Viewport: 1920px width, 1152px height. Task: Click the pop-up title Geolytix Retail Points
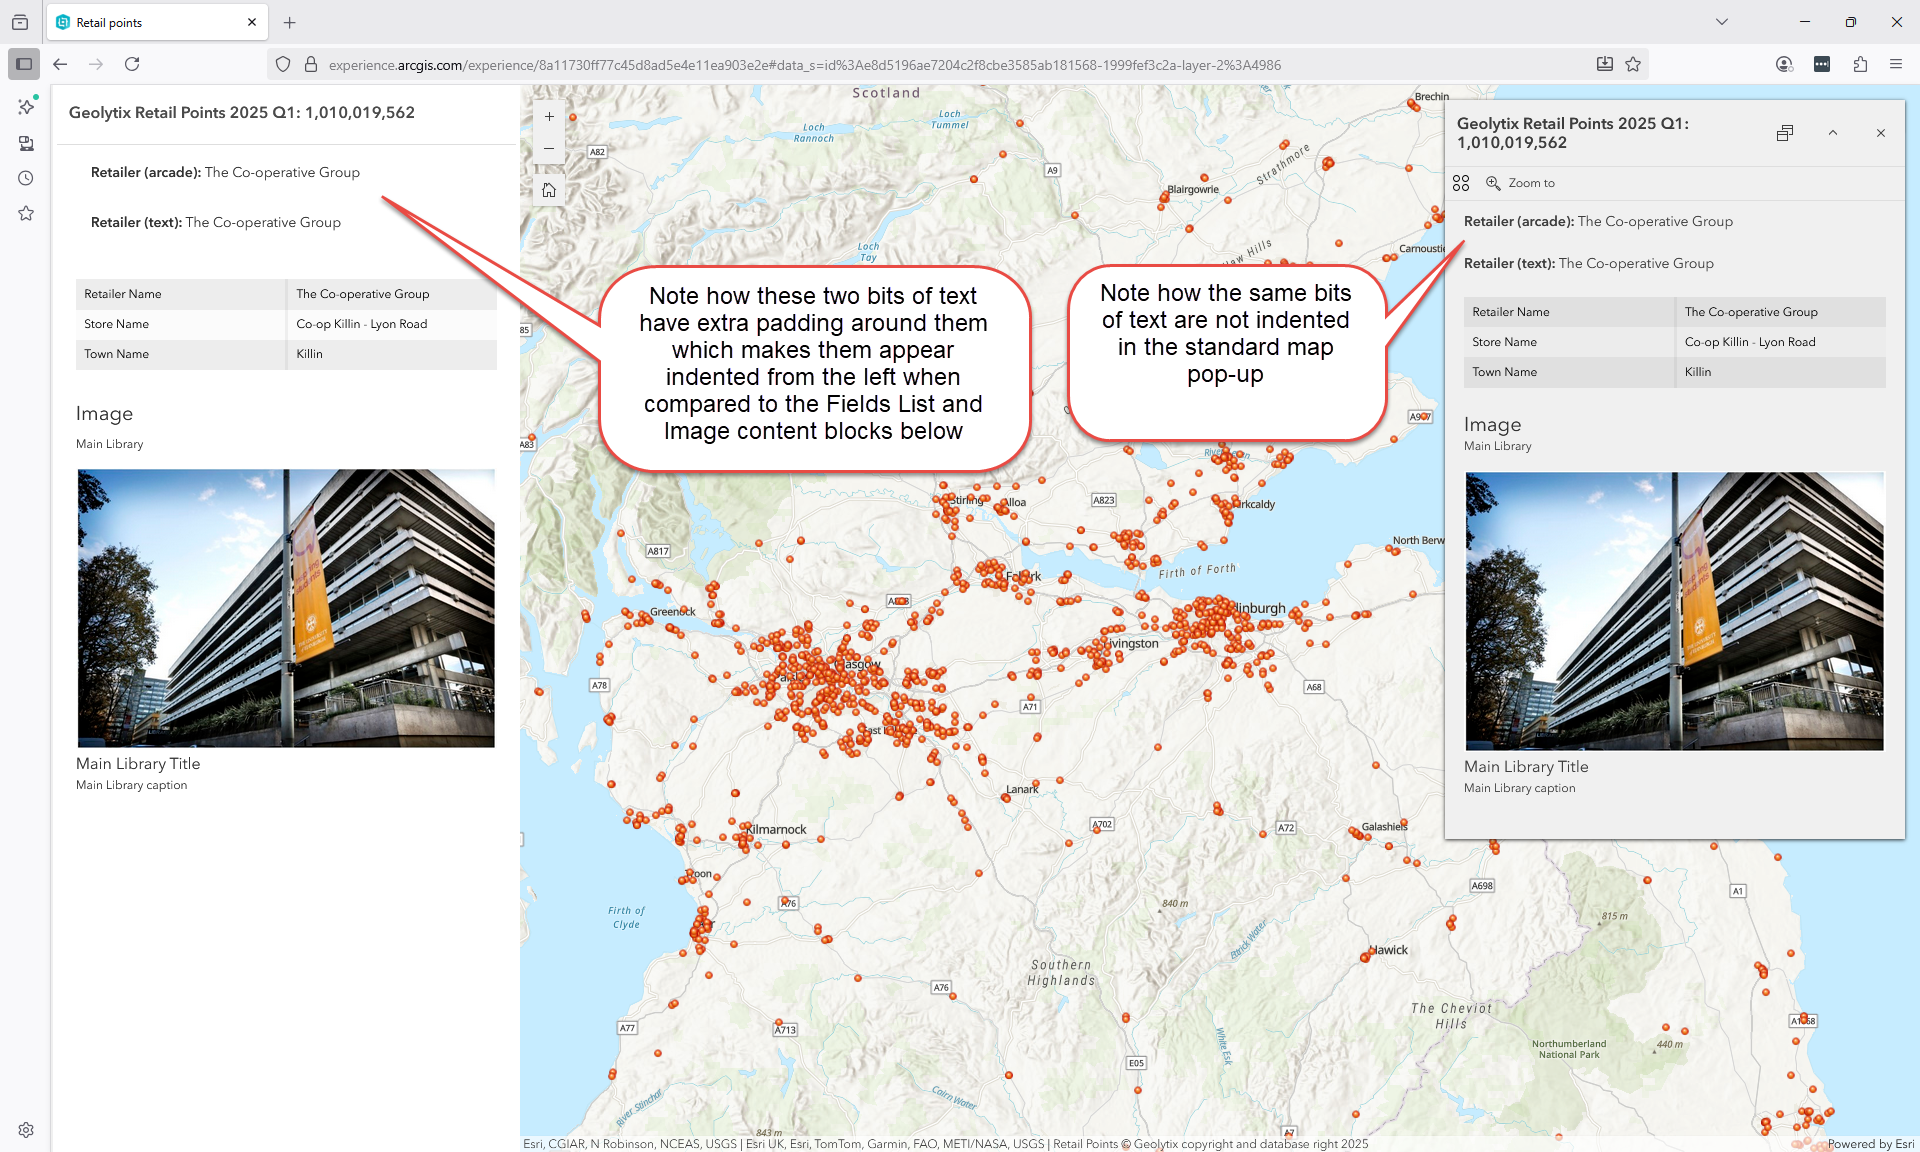click(1573, 133)
